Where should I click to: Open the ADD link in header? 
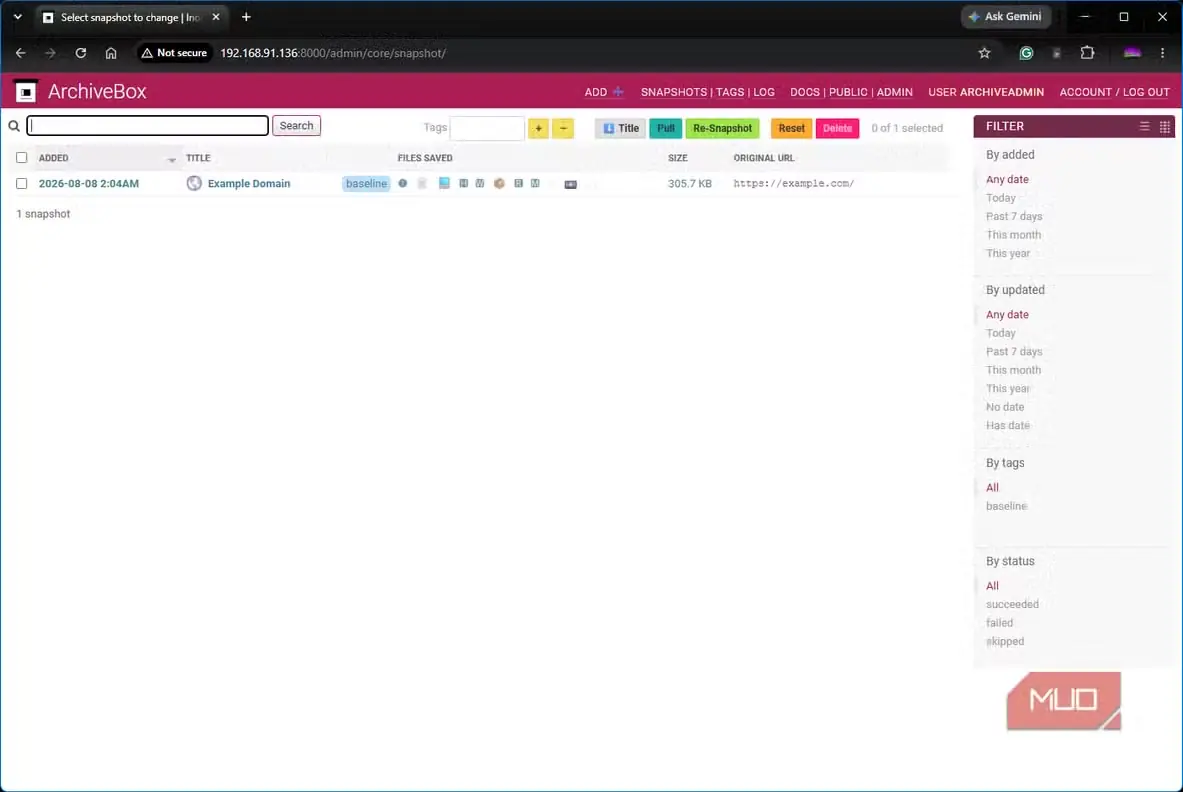[604, 92]
